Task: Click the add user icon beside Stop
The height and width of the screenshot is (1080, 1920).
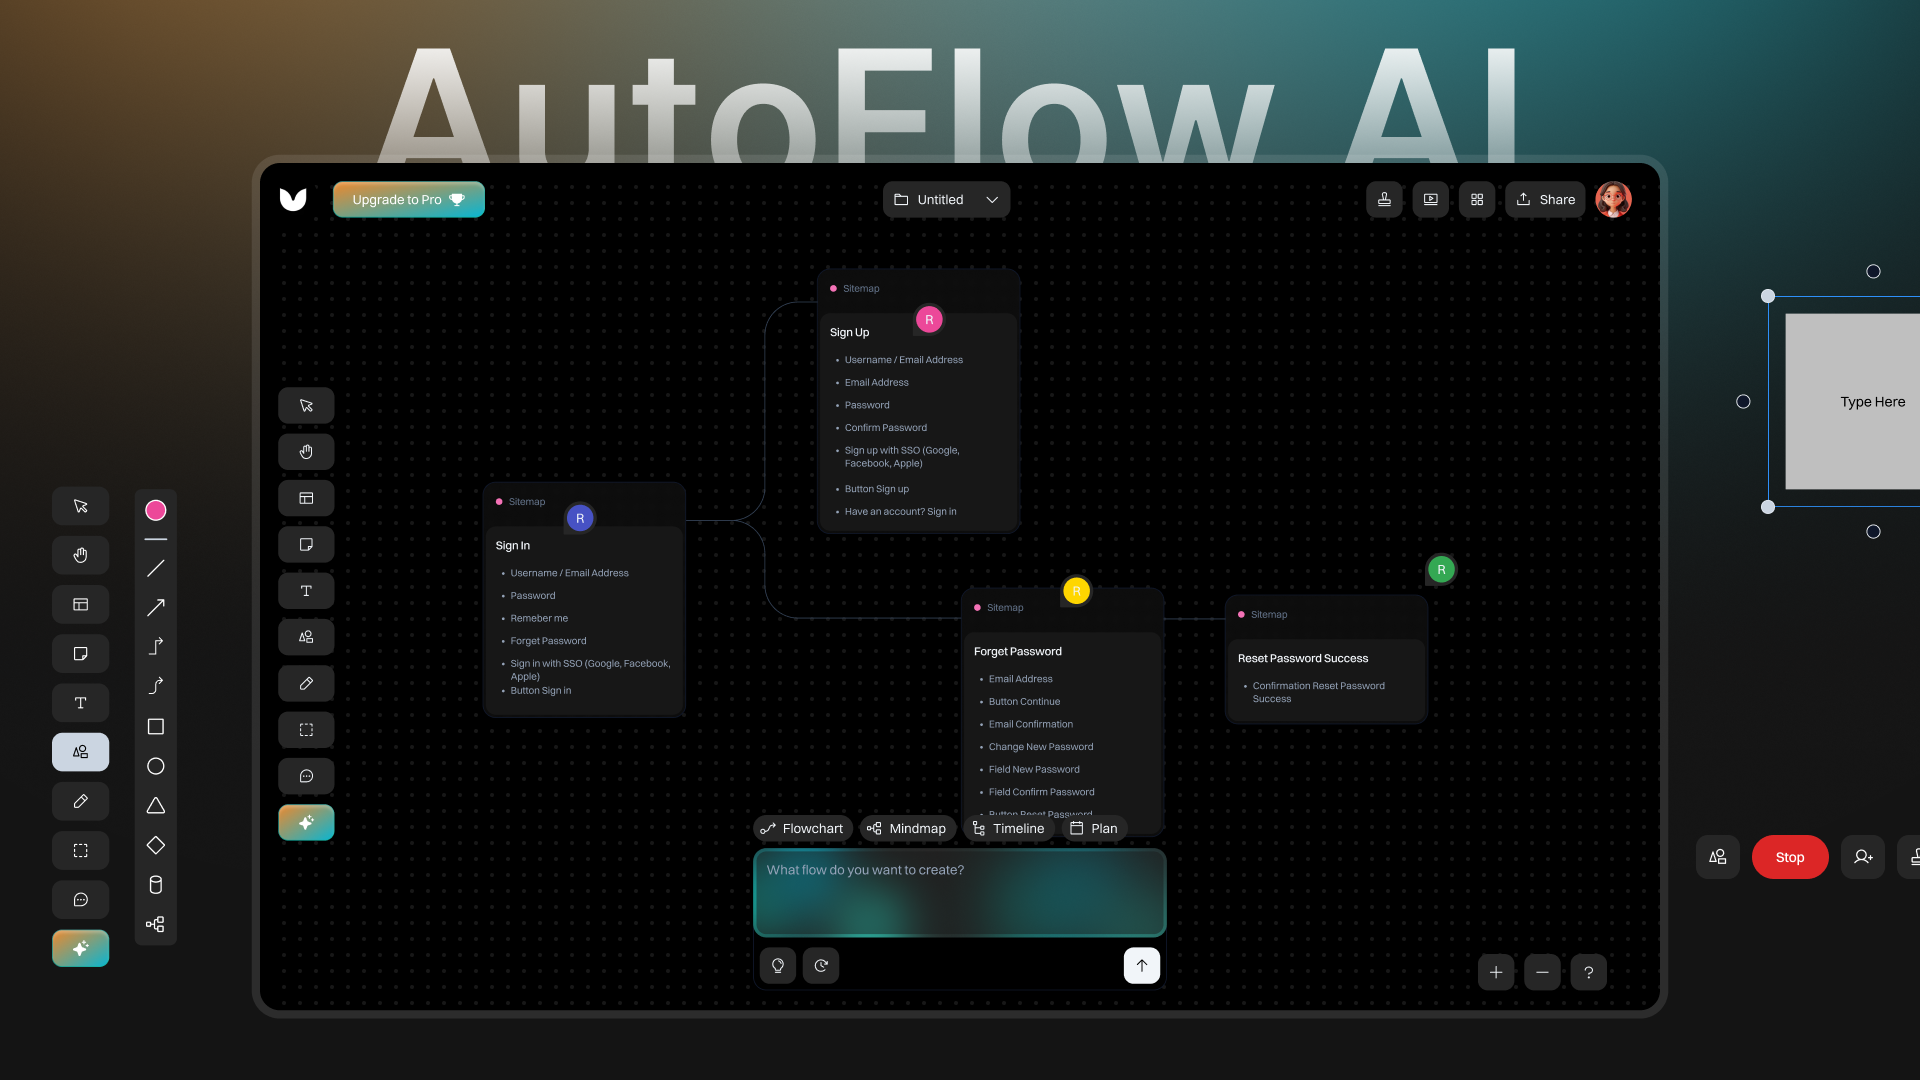Action: pos(1863,857)
